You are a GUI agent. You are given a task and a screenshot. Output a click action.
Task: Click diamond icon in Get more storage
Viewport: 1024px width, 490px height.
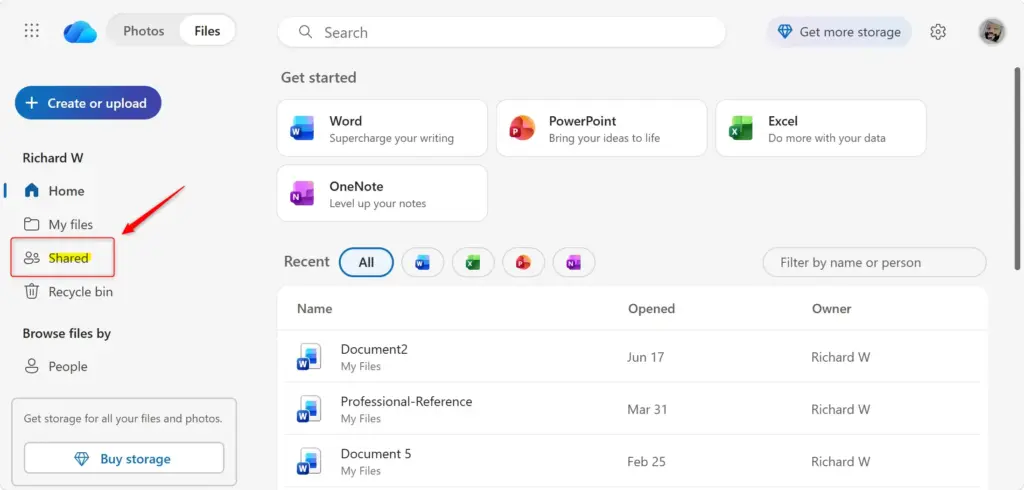785,32
